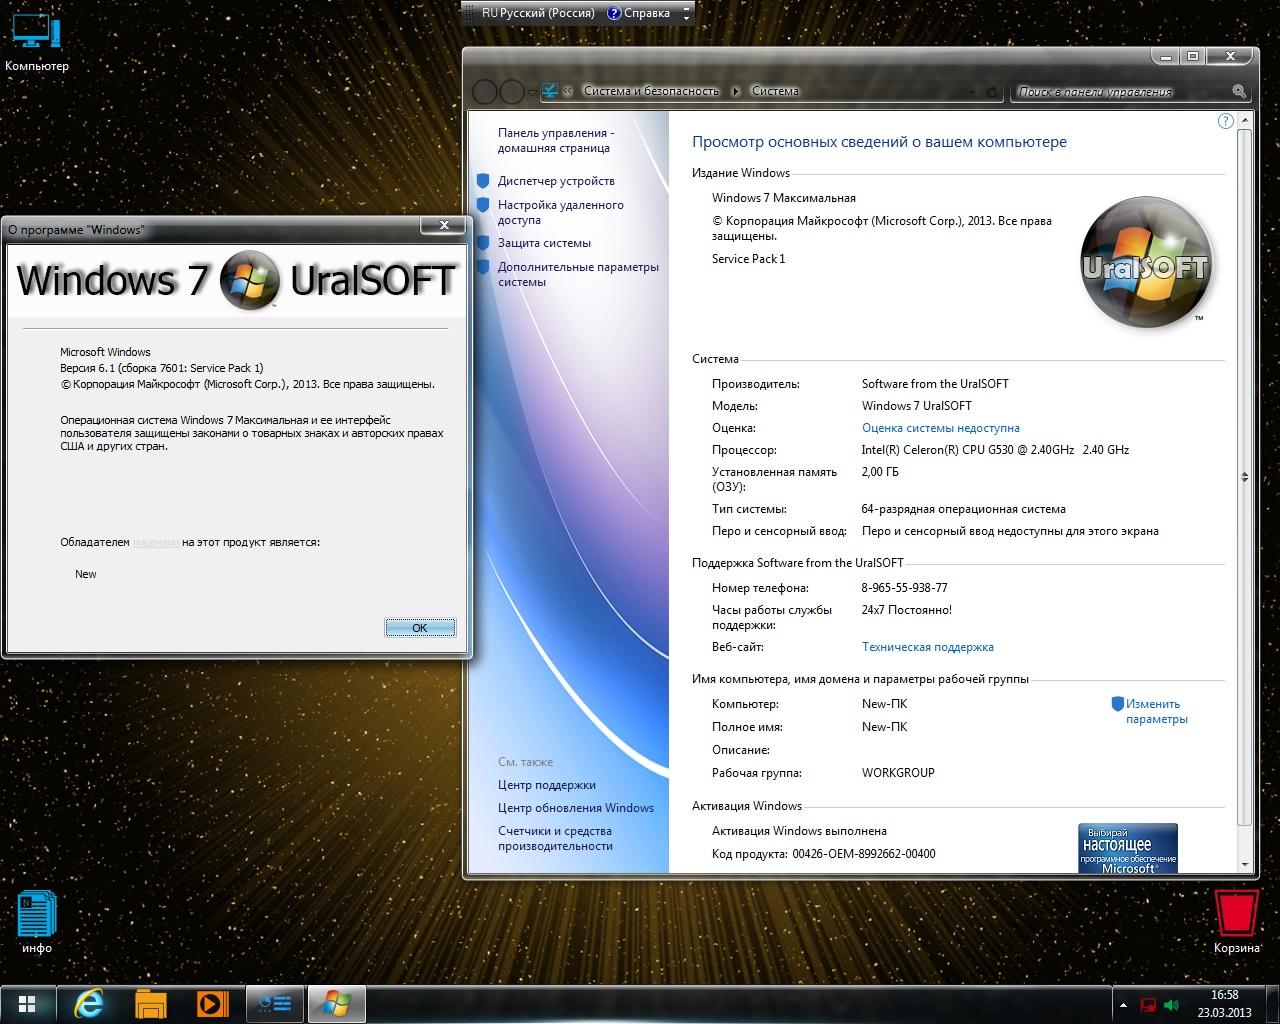Expand the address bar history dropdown

tap(971, 92)
